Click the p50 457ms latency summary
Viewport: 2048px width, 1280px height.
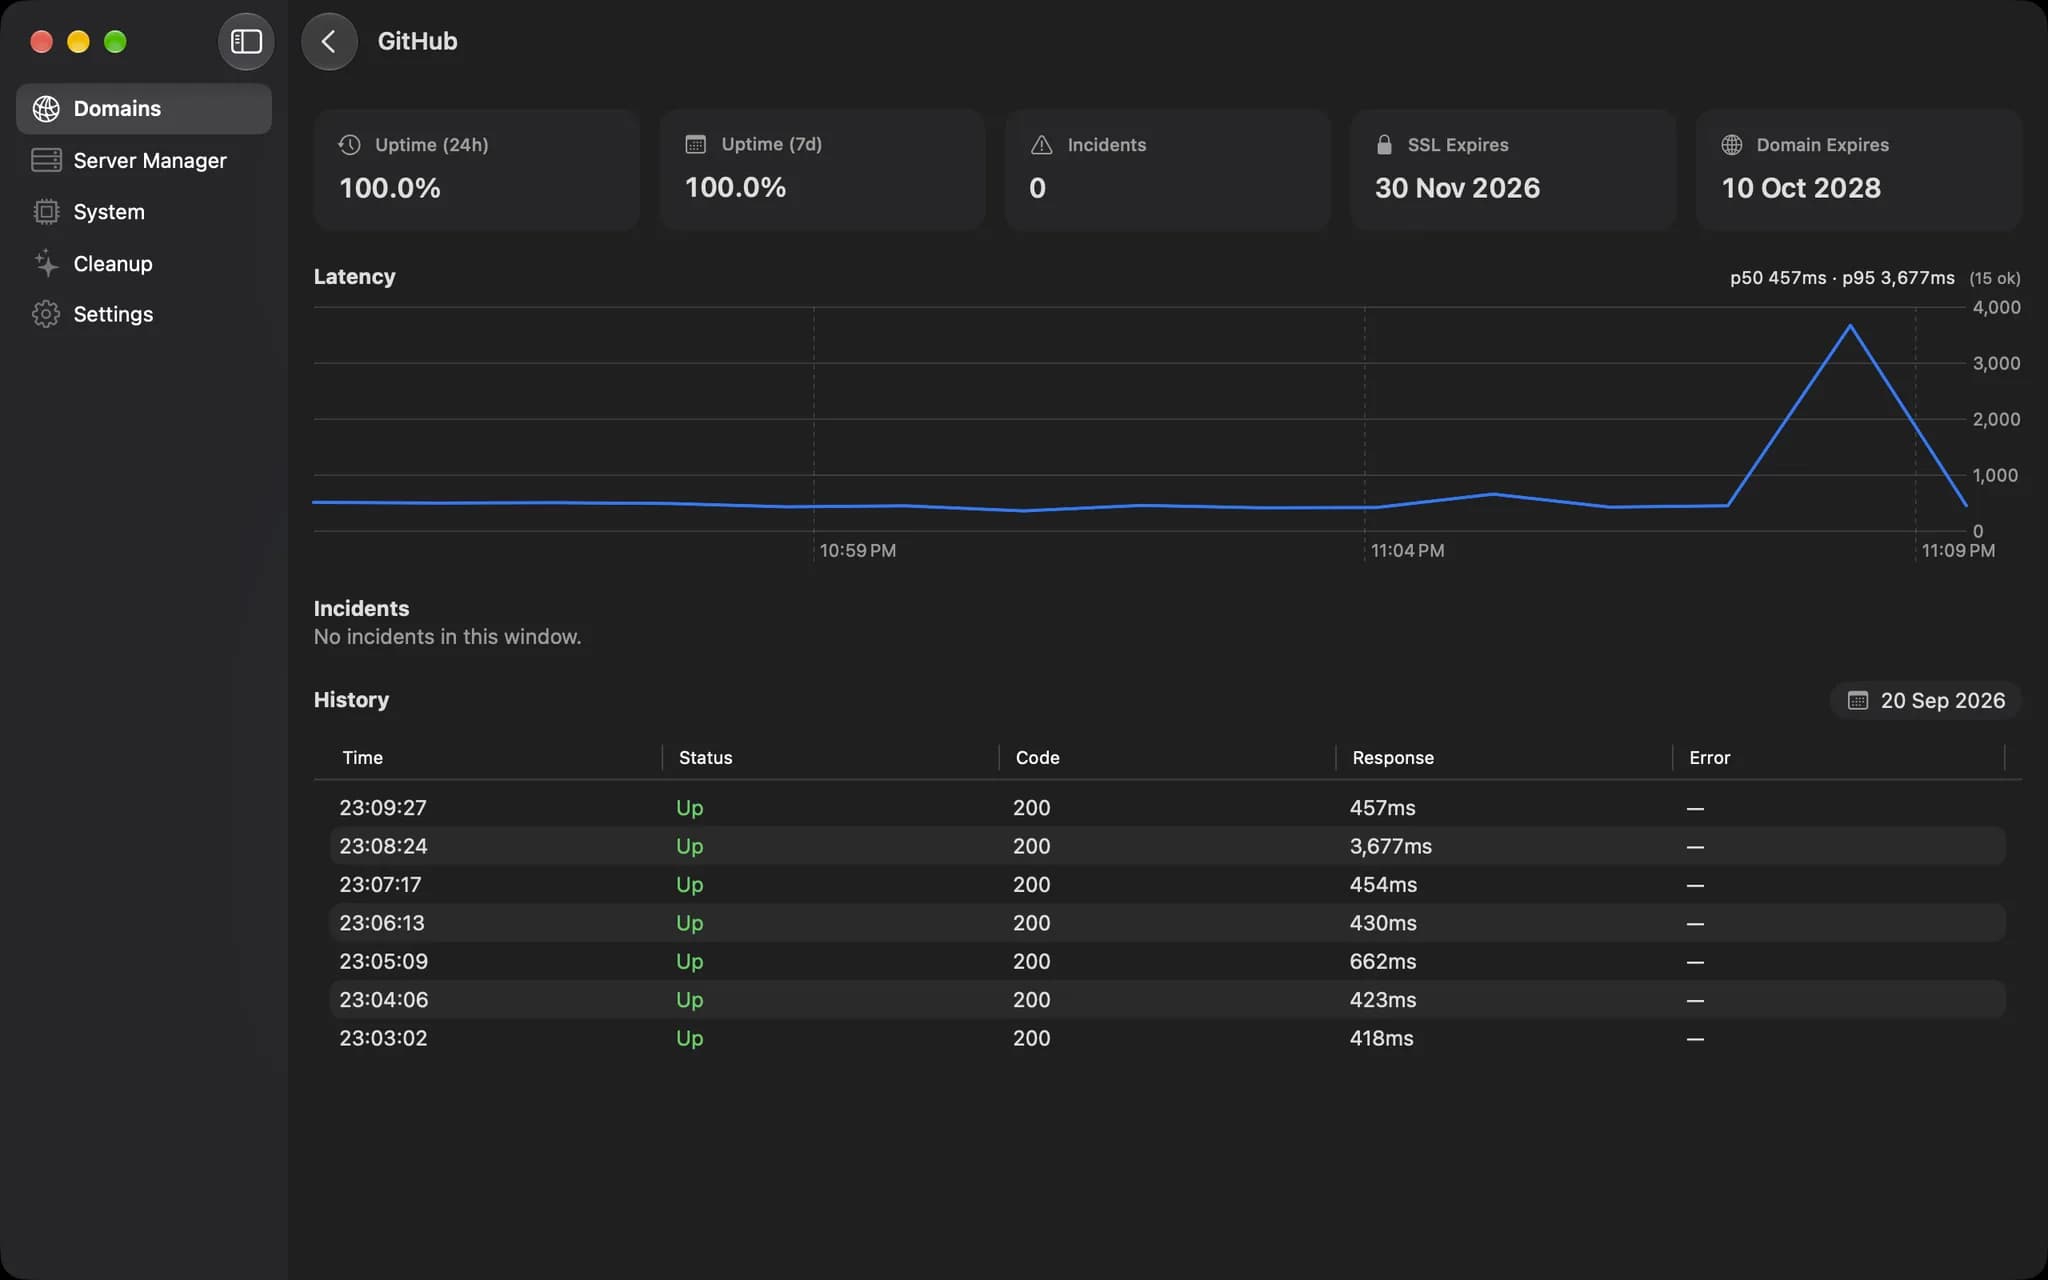click(1778, 278)
